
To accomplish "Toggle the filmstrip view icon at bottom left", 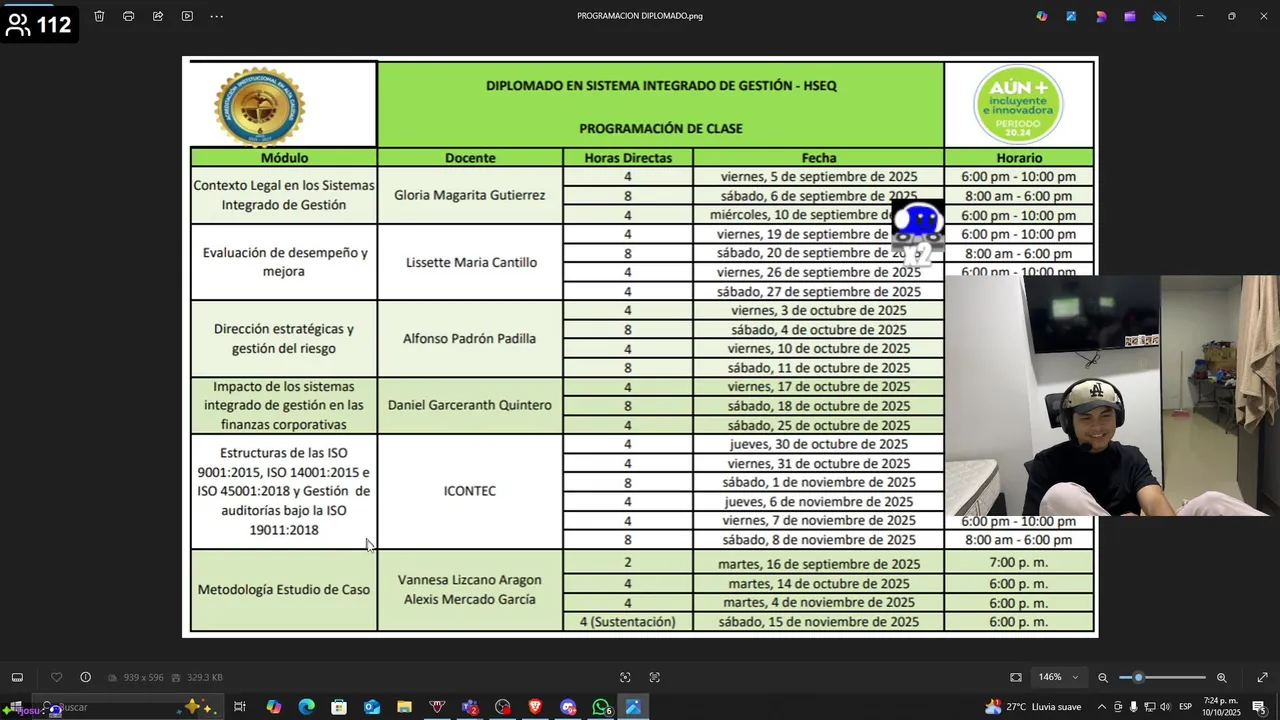I will 17,677.
